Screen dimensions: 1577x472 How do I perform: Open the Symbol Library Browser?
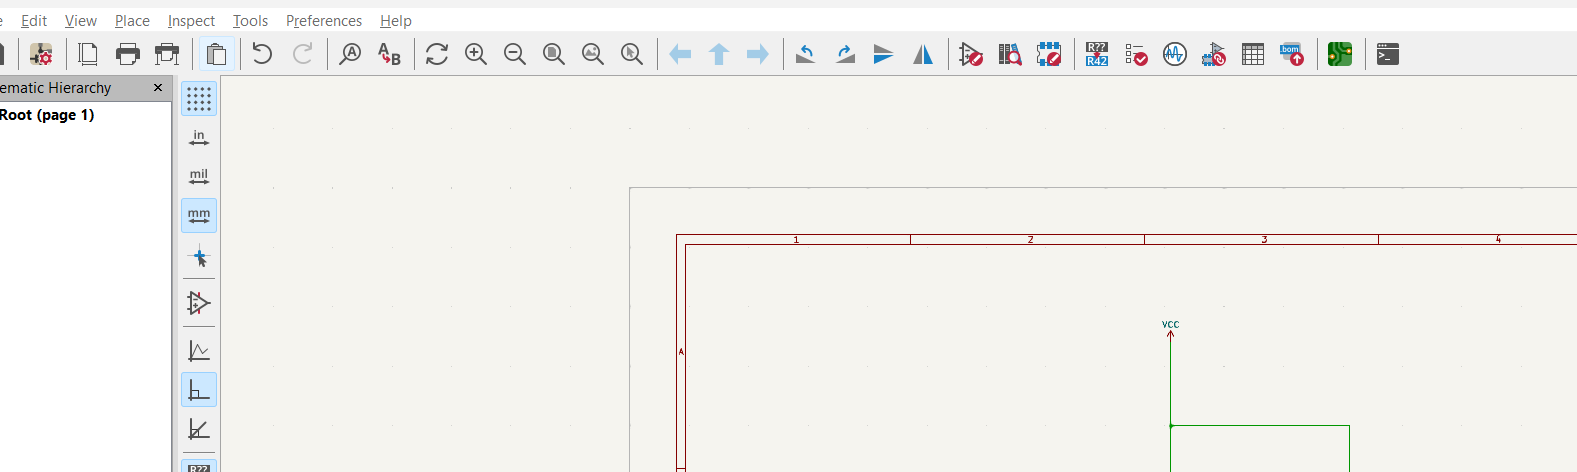1010,54
